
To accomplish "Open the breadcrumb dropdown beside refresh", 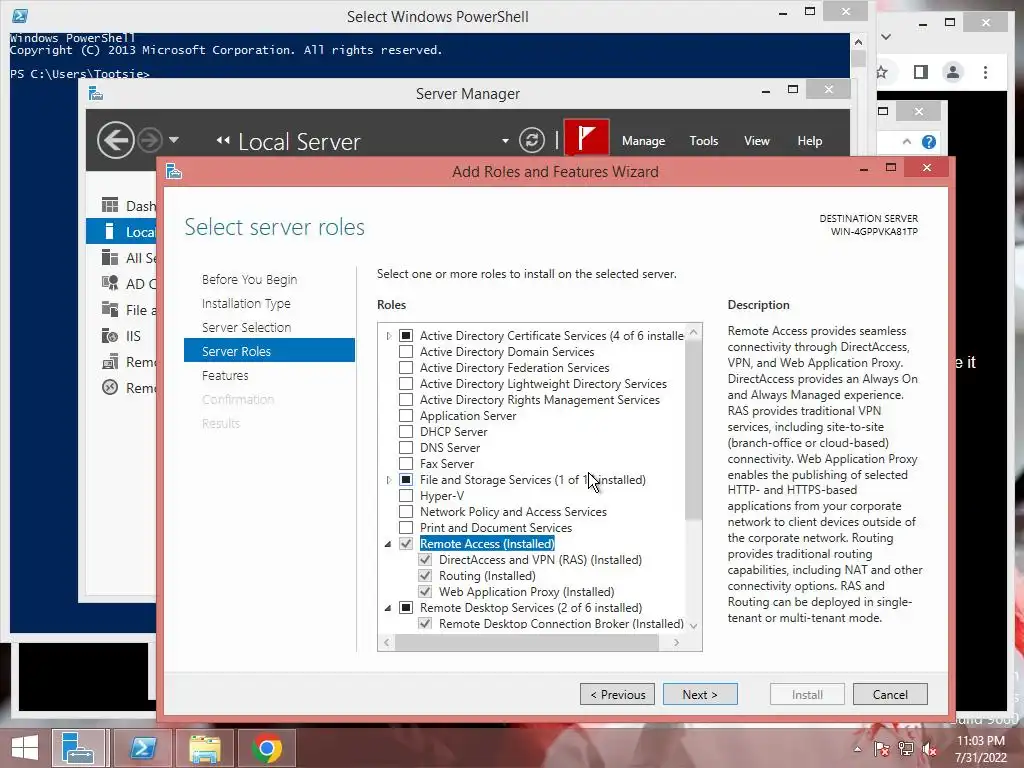I will (x=505, y=140).
